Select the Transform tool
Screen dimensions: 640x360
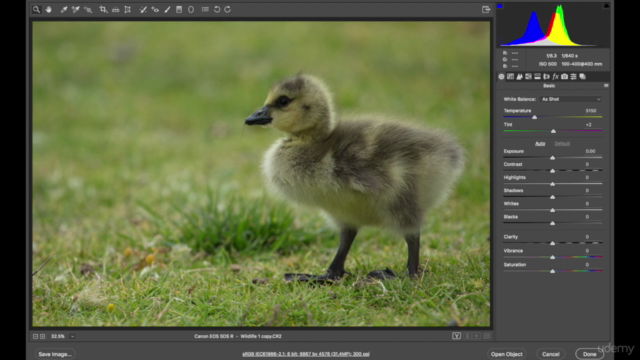tap(127, 9)
